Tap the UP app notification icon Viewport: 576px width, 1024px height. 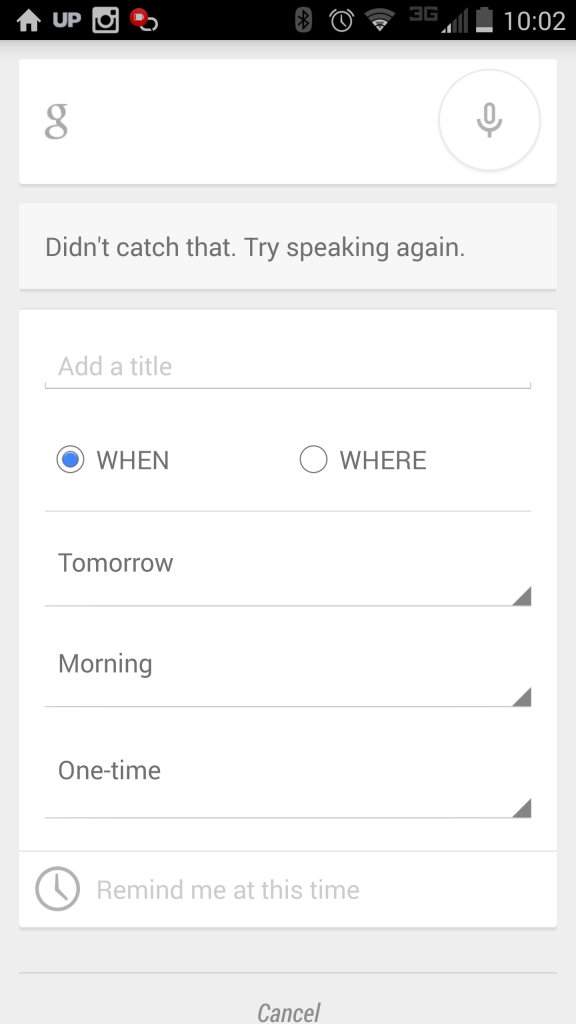(x=67, y=20)
